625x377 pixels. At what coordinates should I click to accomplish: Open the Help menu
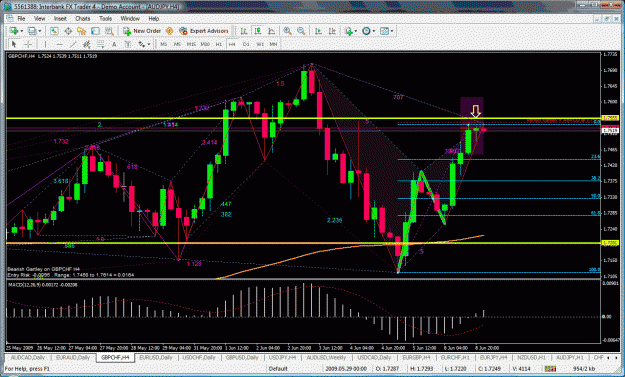click(x=154, y=19)
